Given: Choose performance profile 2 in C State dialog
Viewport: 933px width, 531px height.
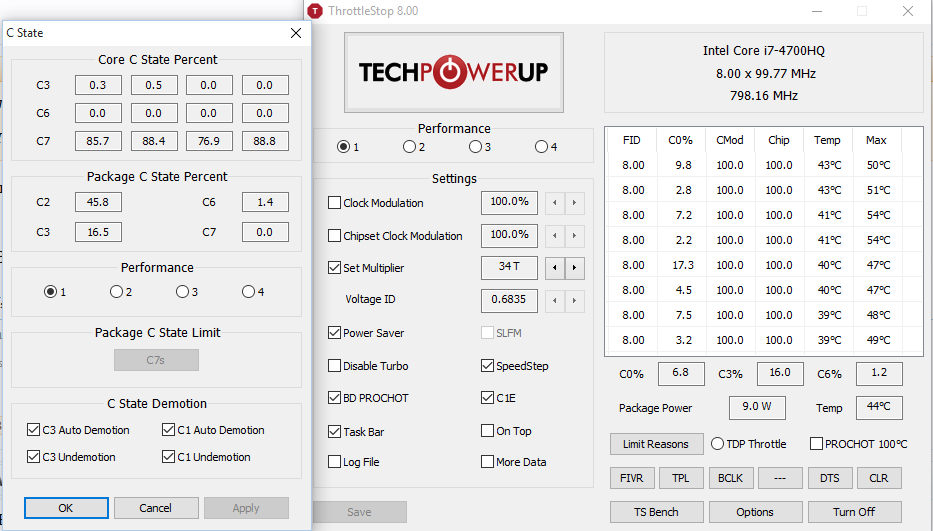Looking at the screenshot, I should [116, 292].
